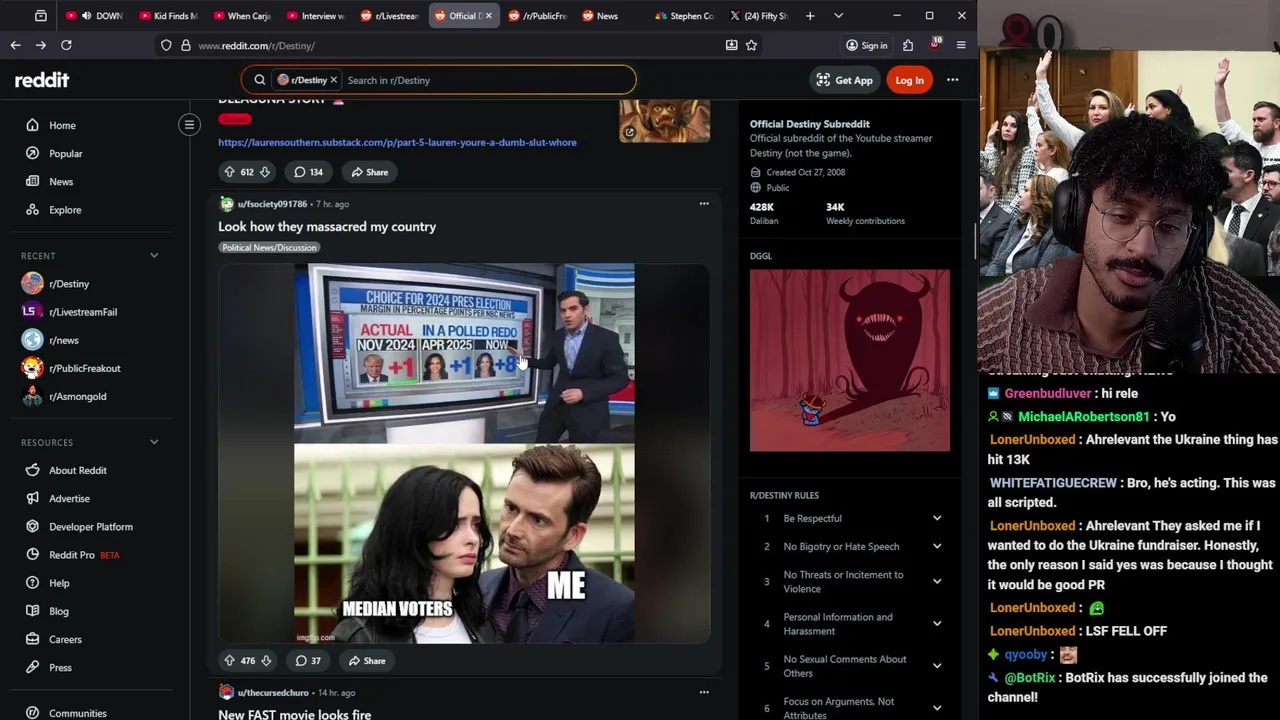The height and width of the screenshot is (720, 1280).
Task: Open Popular in the sidebar
Action: click(x=66, y=153)
